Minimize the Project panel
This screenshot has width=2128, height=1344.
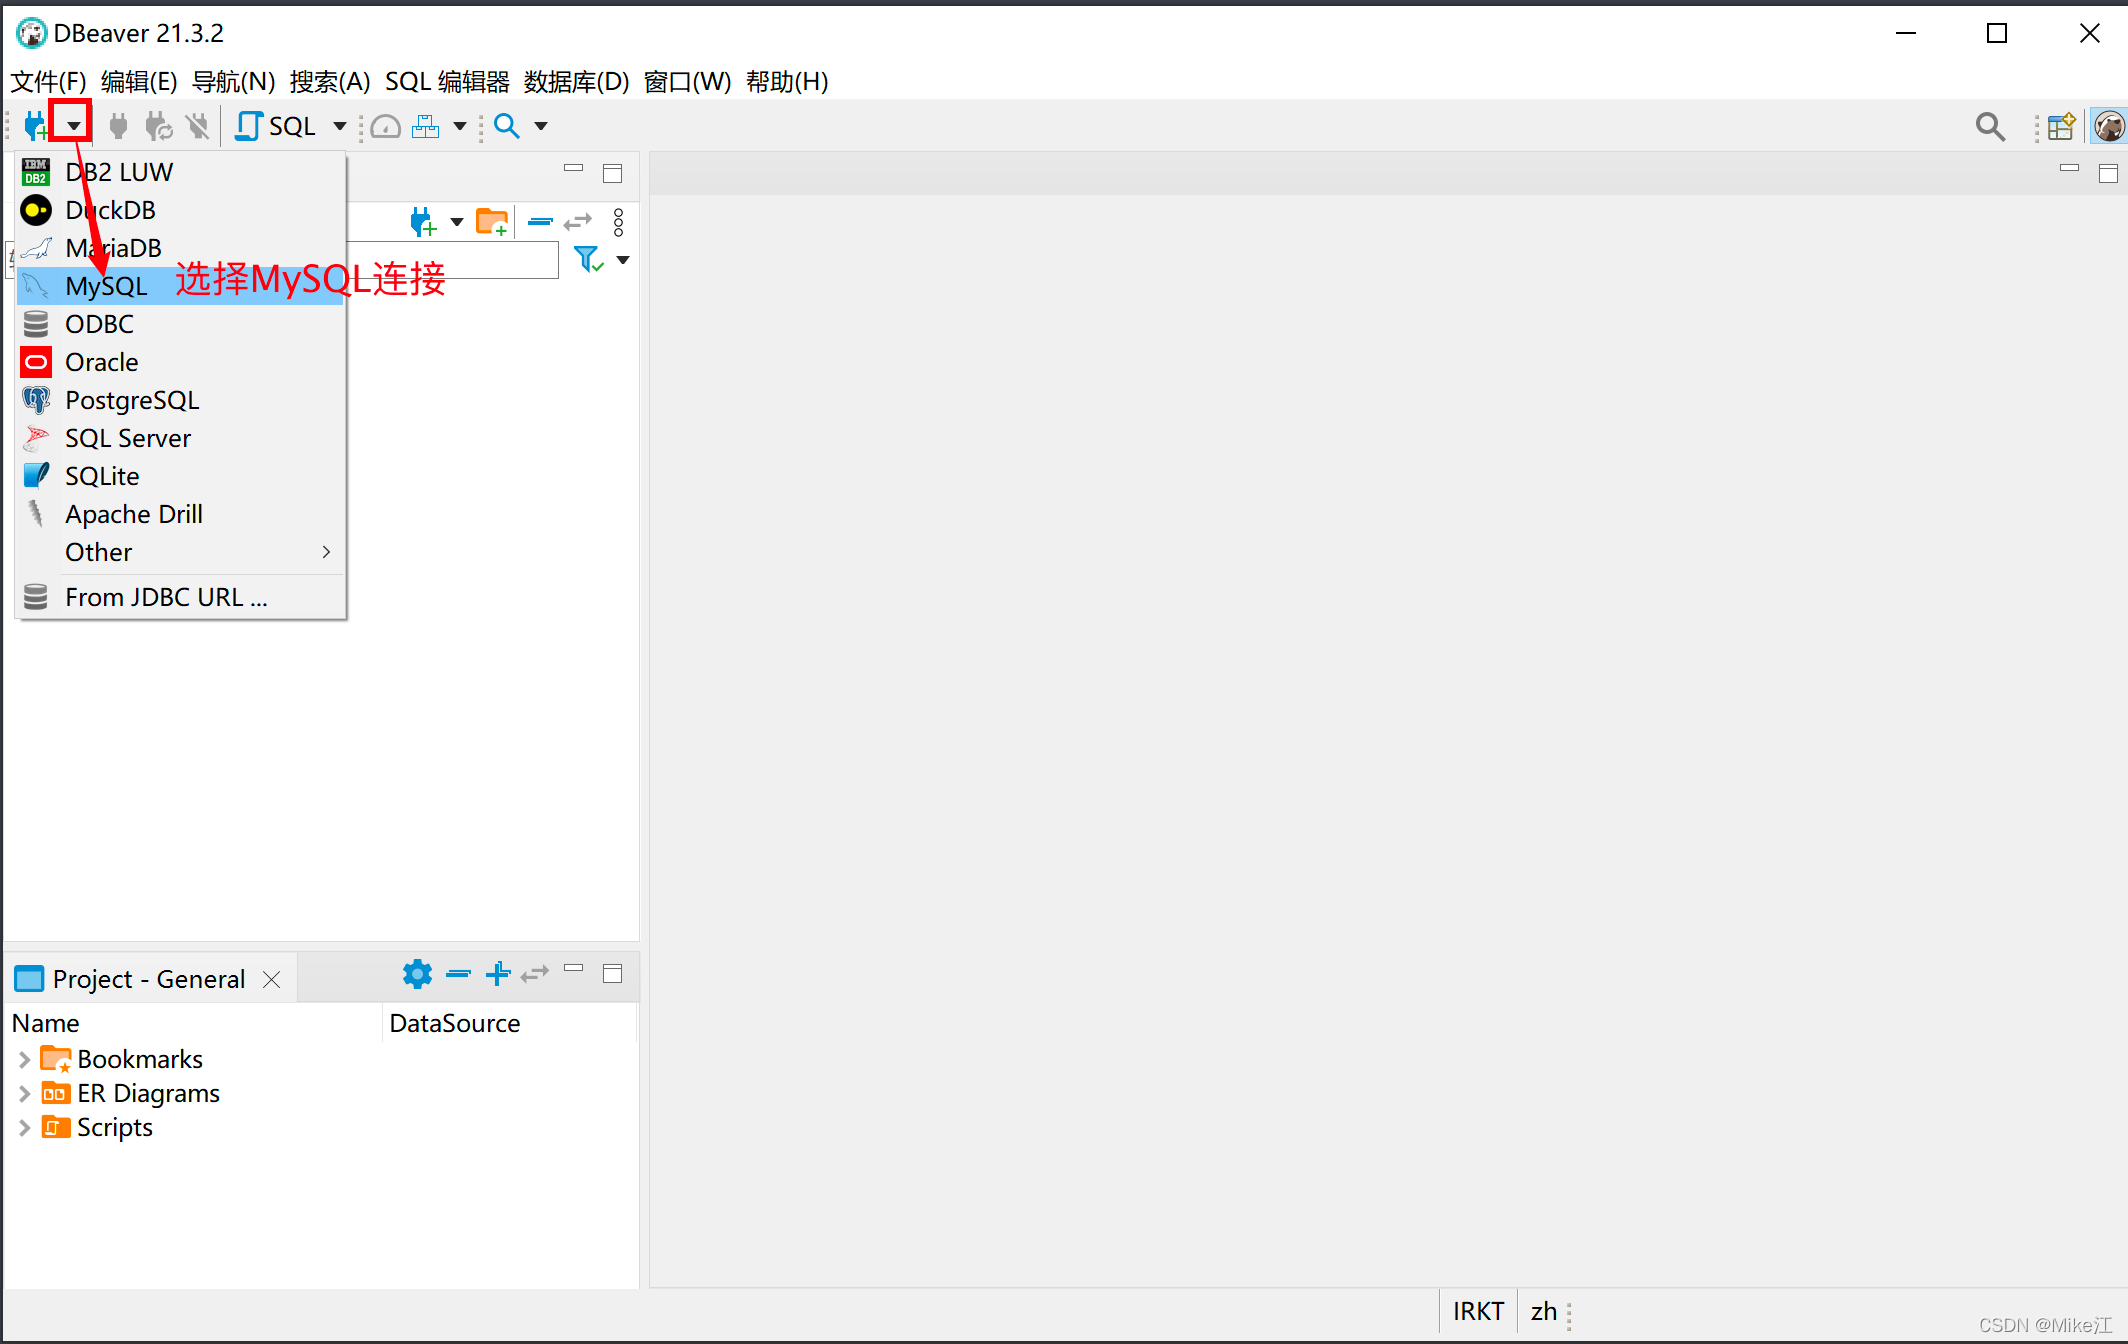pos(573,968)
